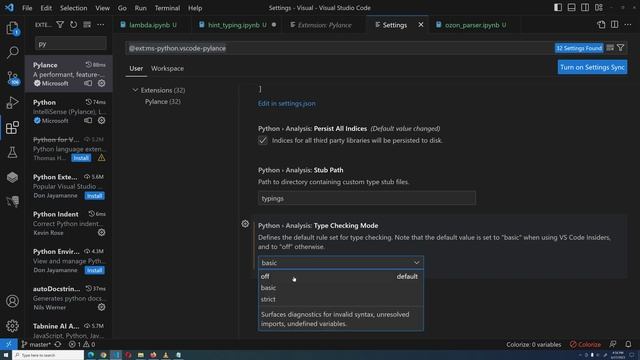The image size is (640, 360).
Task: Switch to Extension: Pylance tab
Action: click(324, 25)
